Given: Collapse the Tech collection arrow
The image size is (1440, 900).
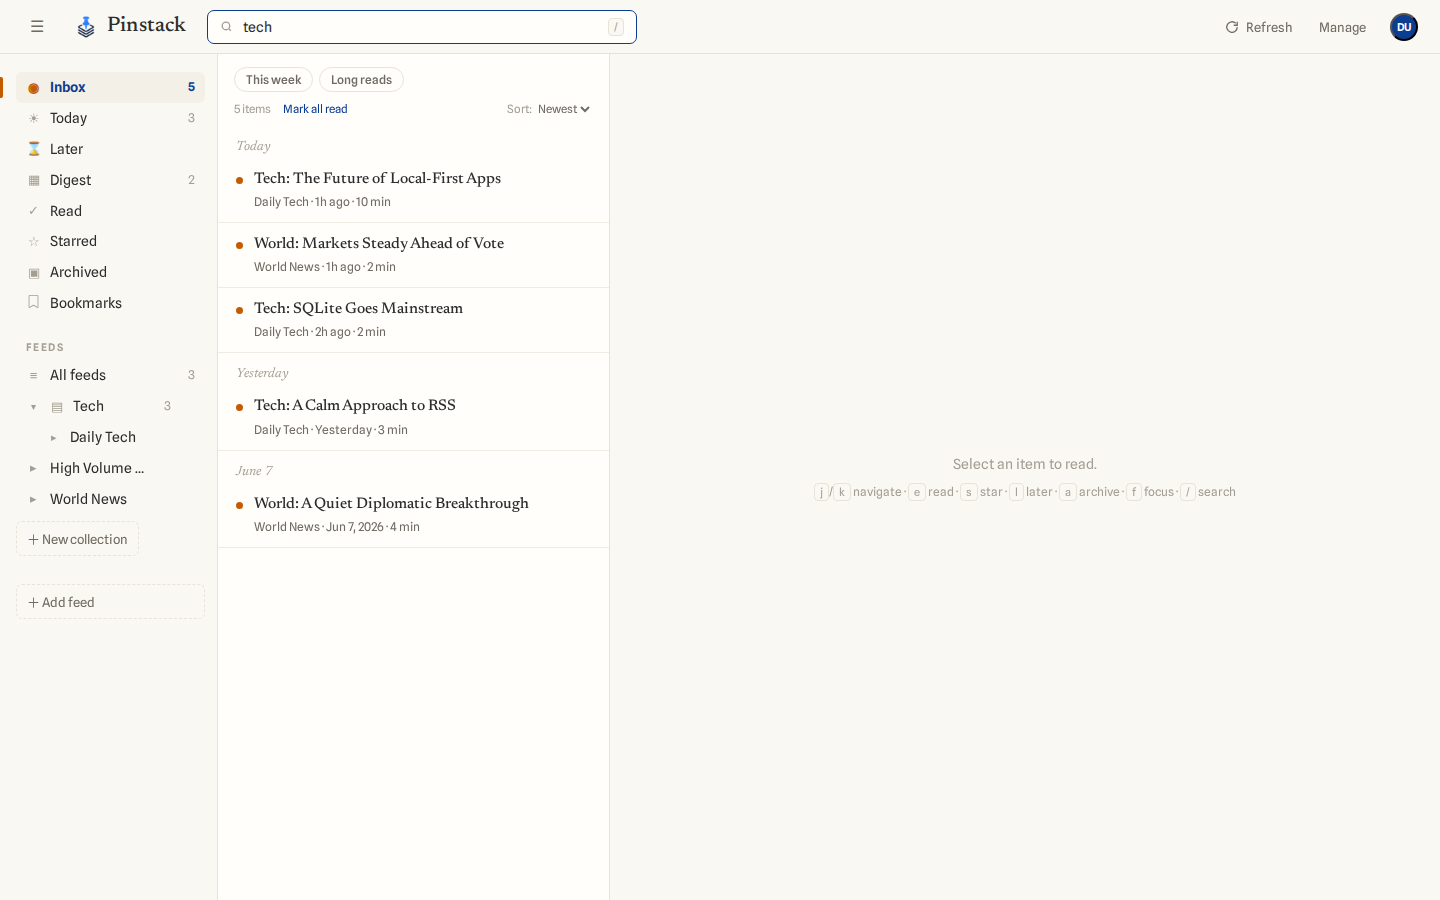Looking at the screenshot, I should tap(33, 407).
